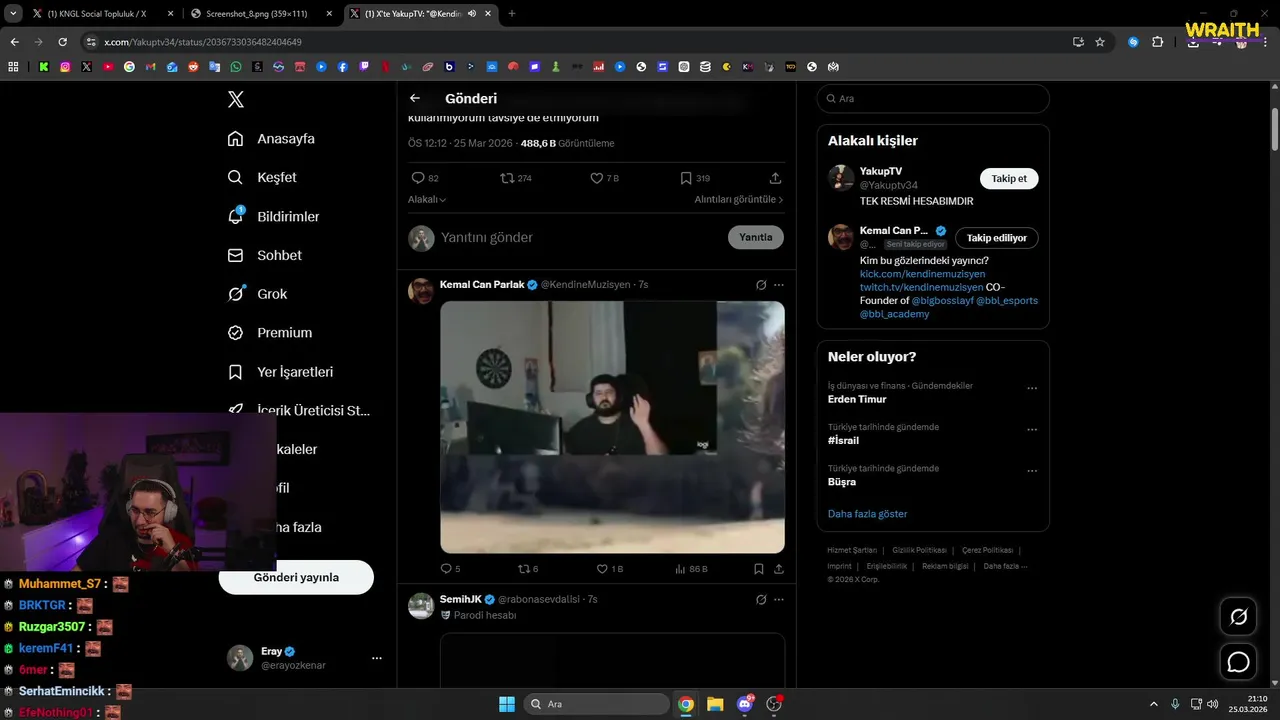The height and width of the screenshot is (720, 1280).
Task: Open more menu on Kemal Can Parlak reply
Action: point(779,285)
